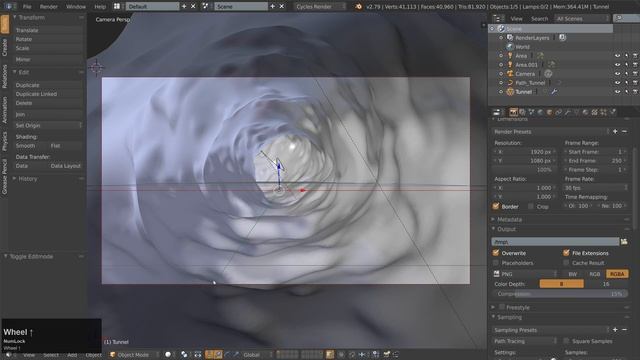
Task: Expand the Freestyle panel
Action: (x=518, y=307)
